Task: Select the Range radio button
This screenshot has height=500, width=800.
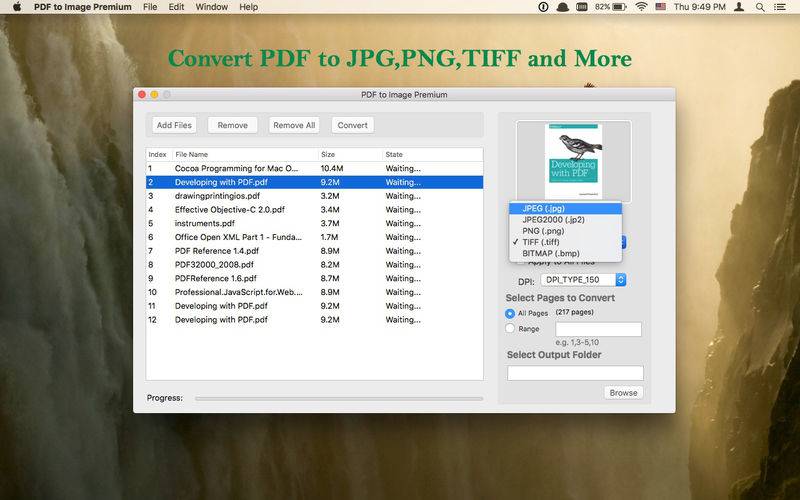Action: point(510,329)
